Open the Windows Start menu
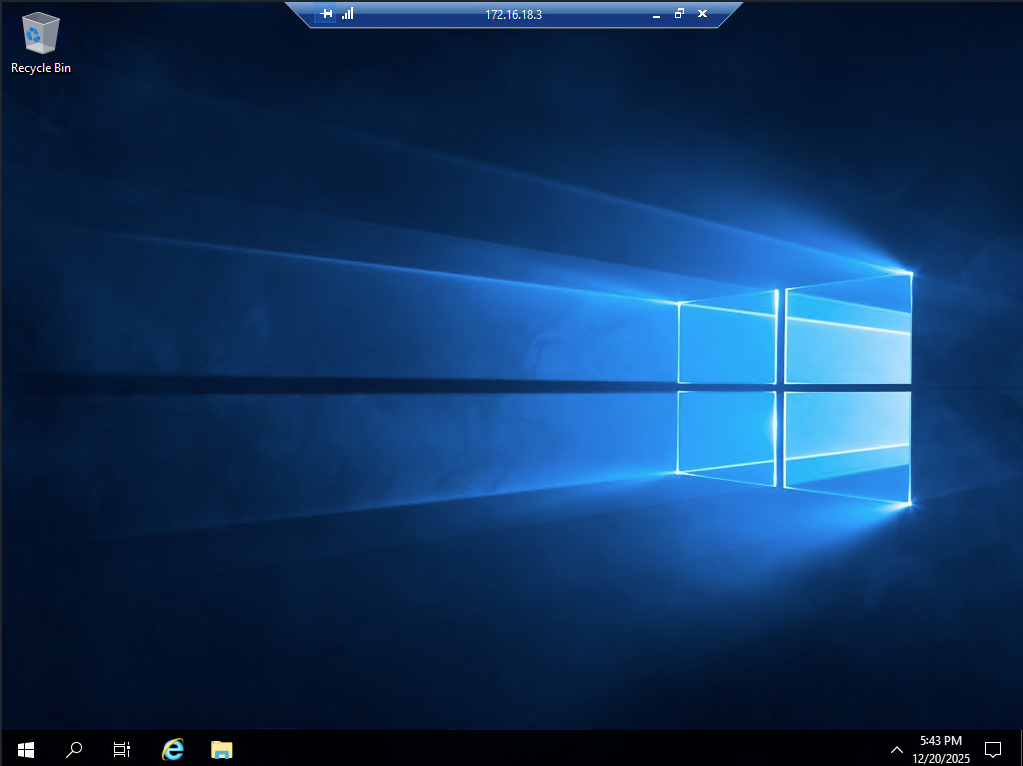 coord(25,748)
